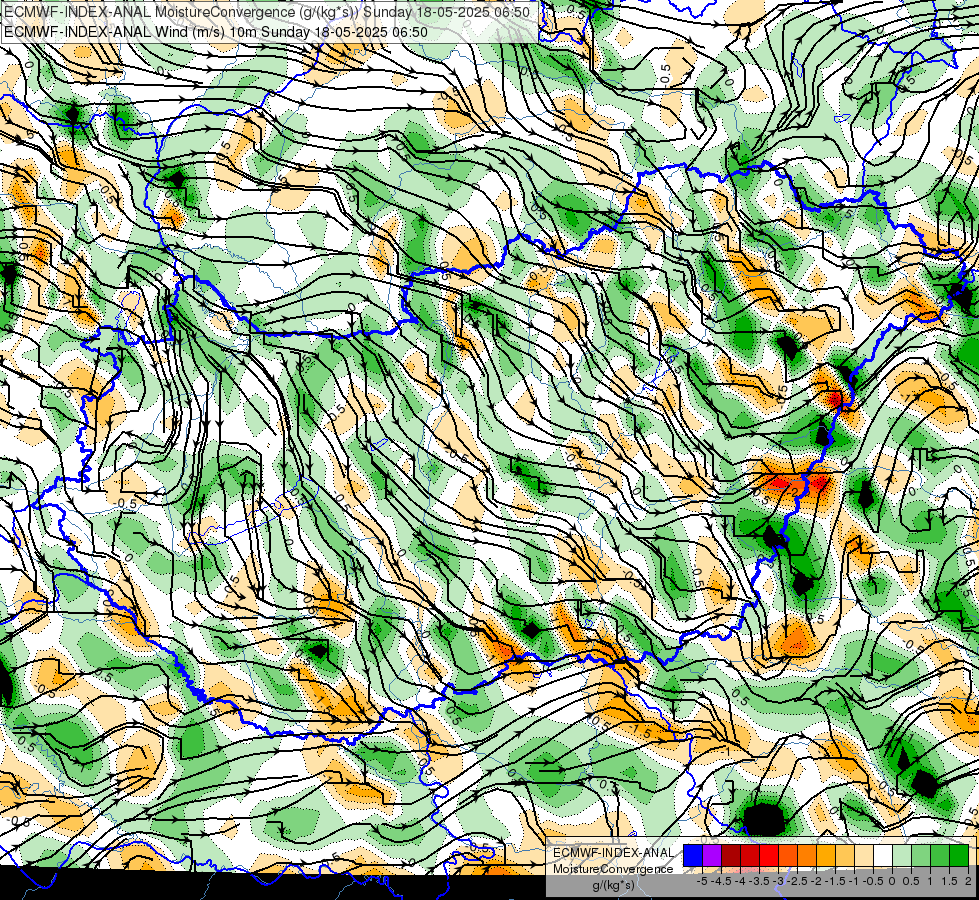Click the MoistureConvergence title line at top
The width and height of the screenshot is (979, 900).
[267, 12]
